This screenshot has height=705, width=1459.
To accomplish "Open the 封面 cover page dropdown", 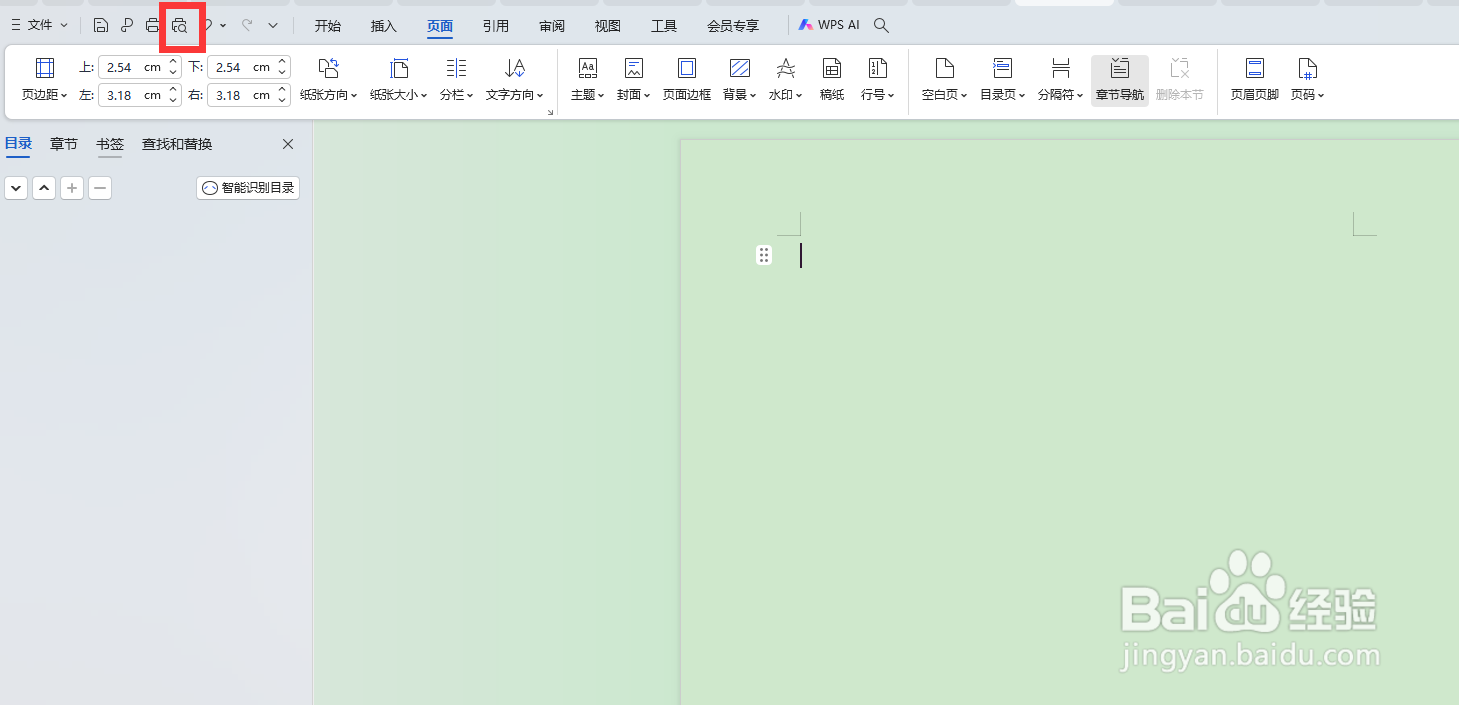I will [x=633, y=80].
